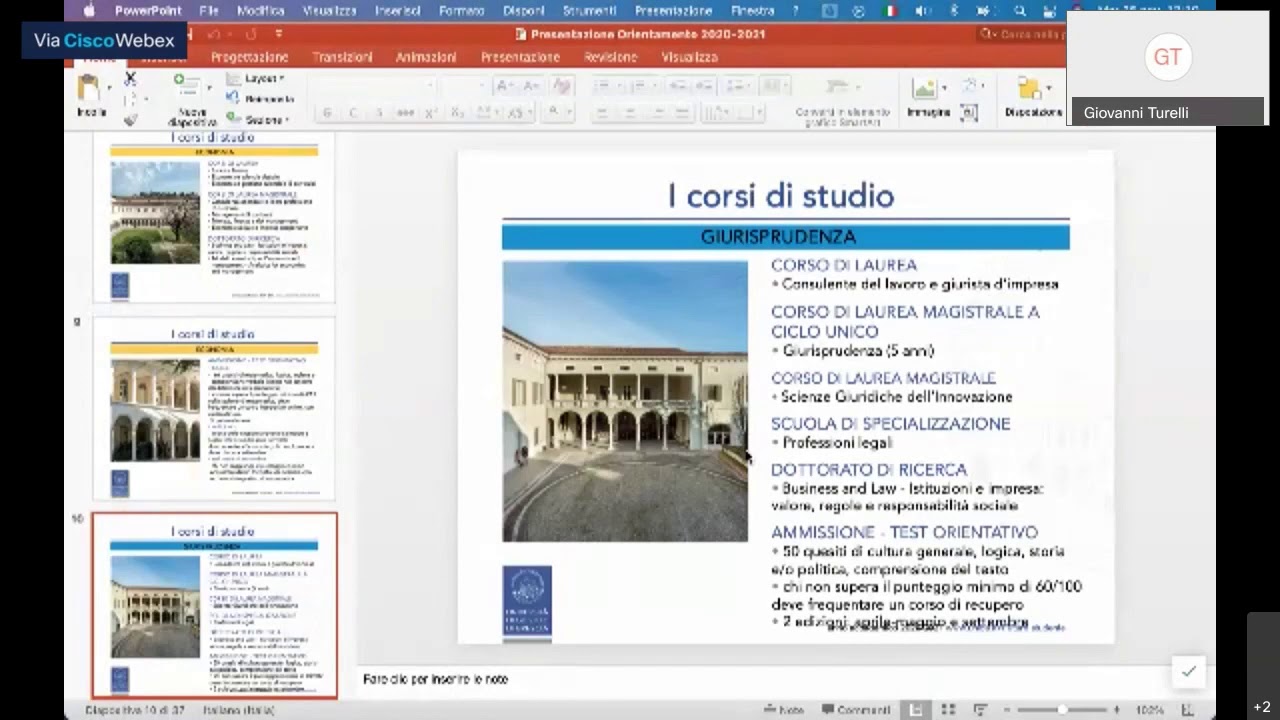Click decrease indent icon
This screenshot has height=720, width=1280.
[679, 86]
